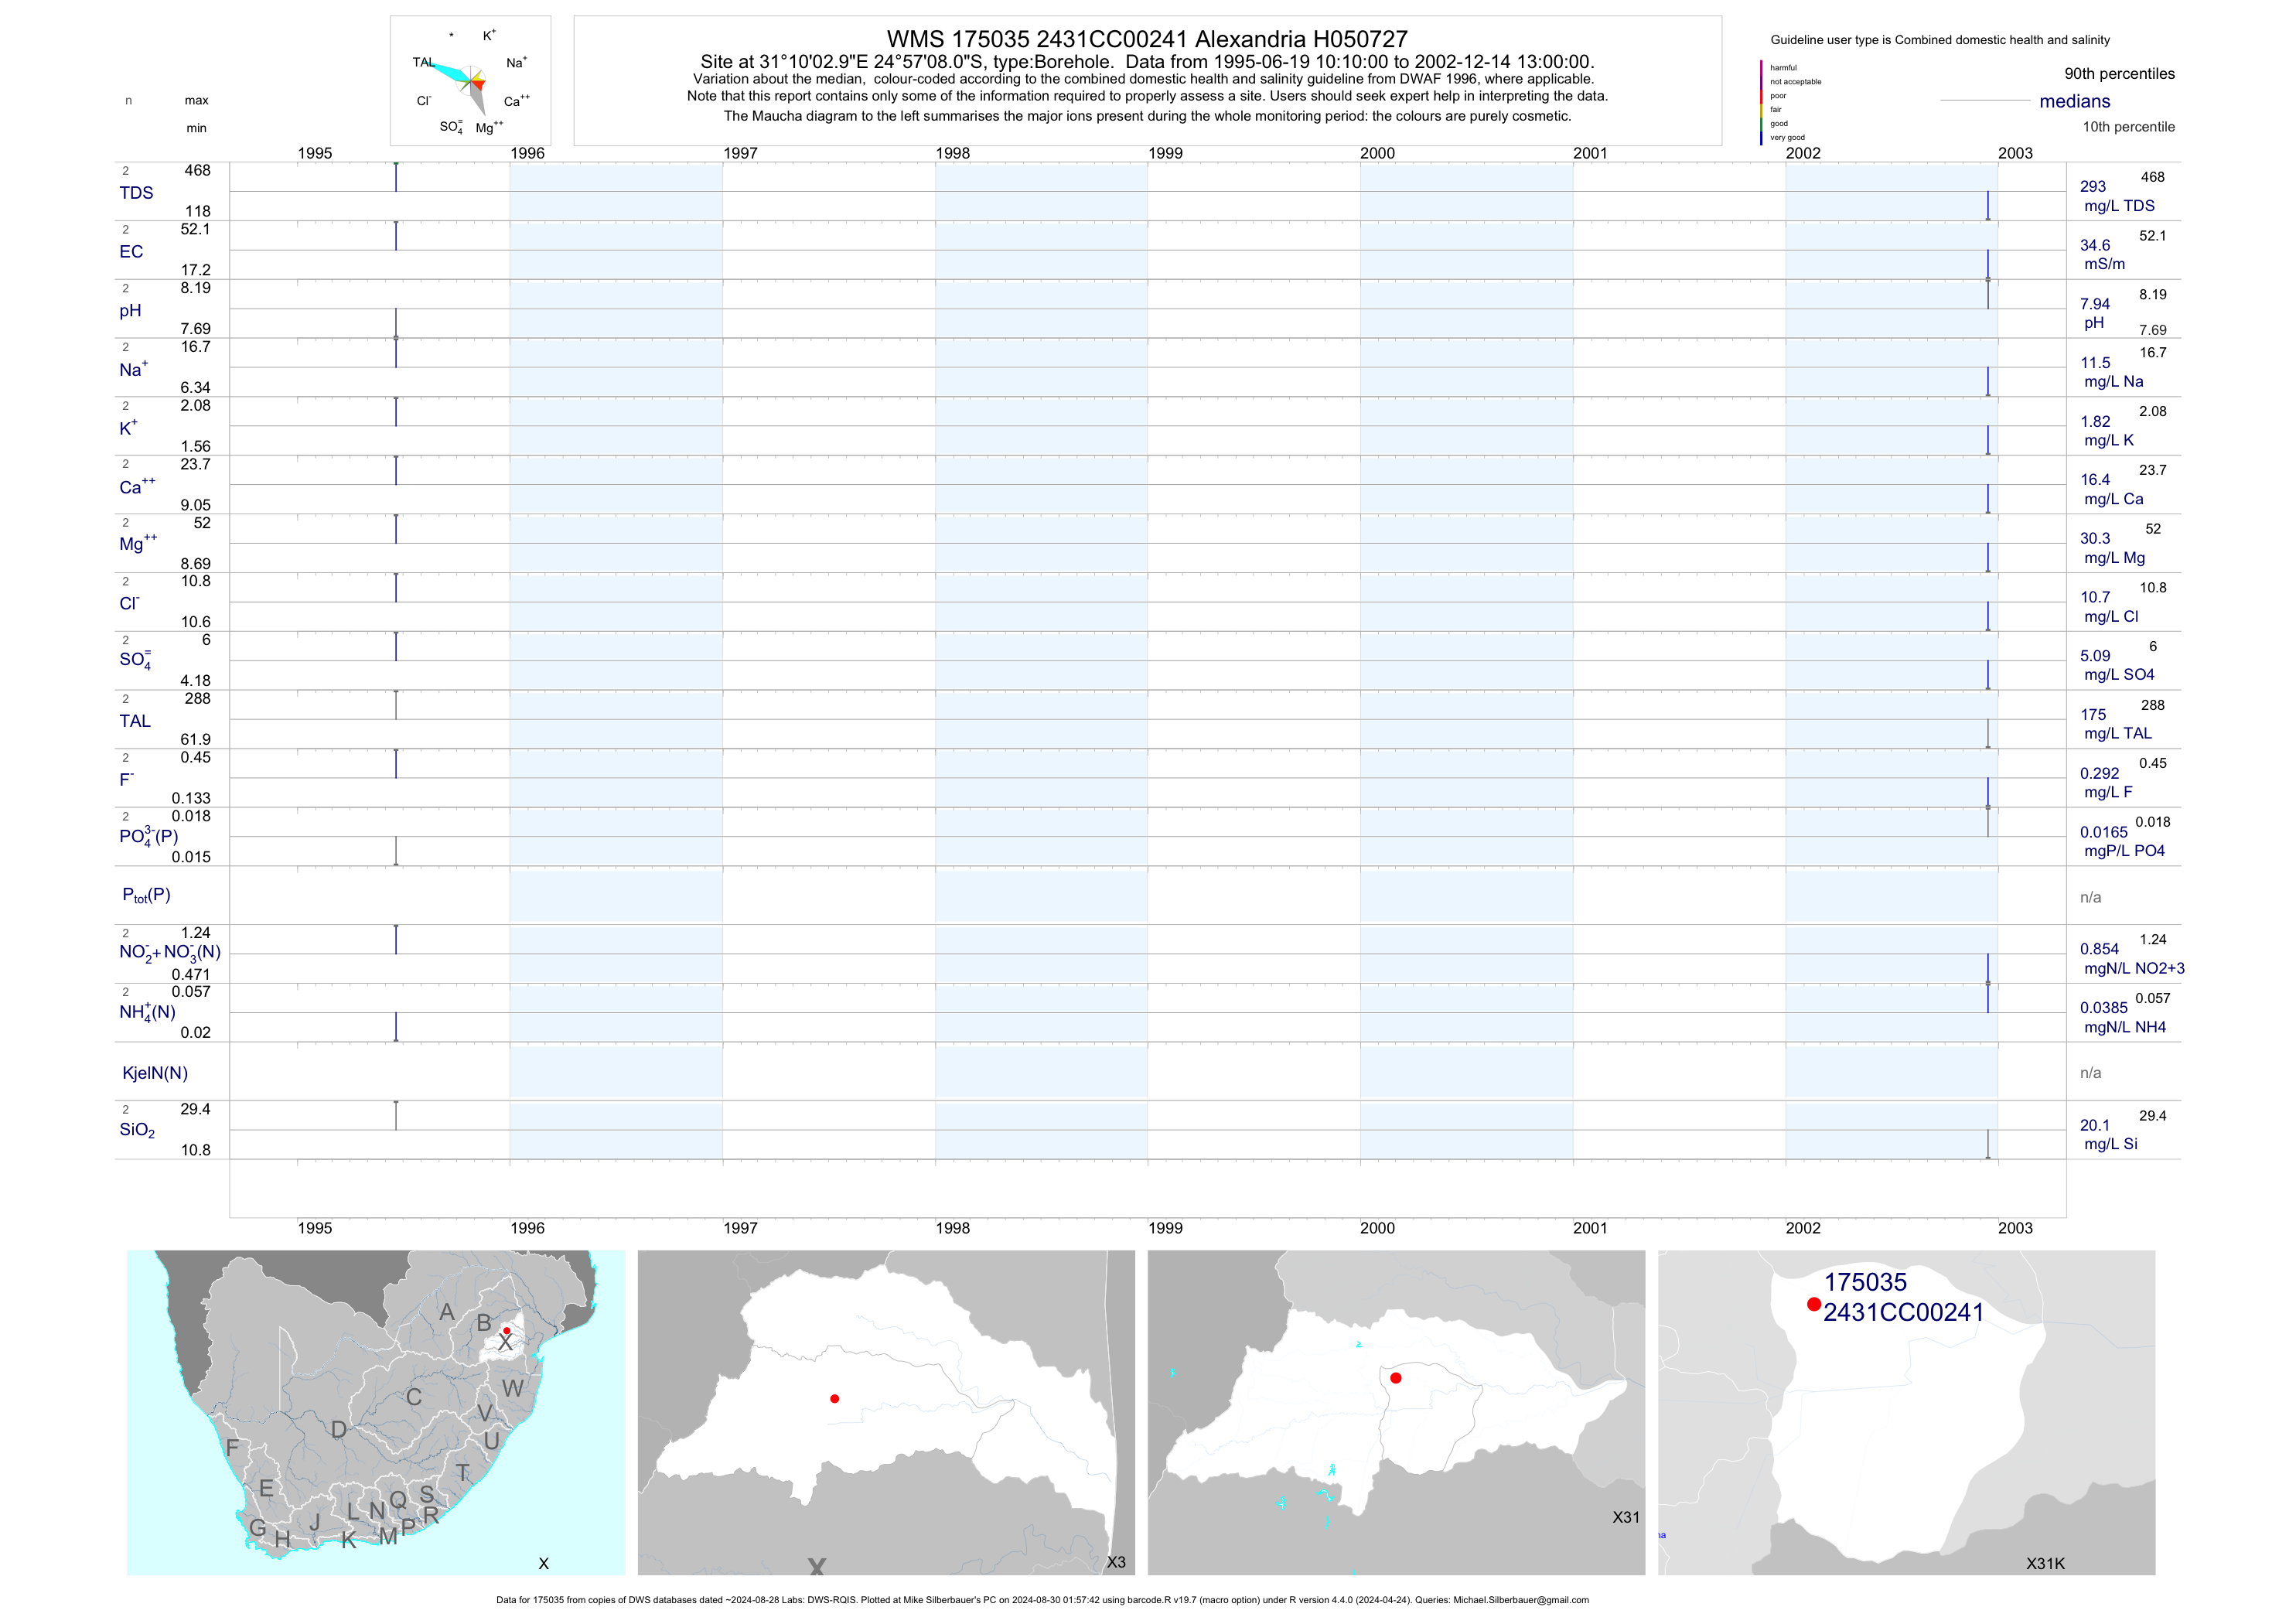The width and height of the screenshot is (2296, 1624).
Task: Open the X31K sub-catchment map thumbnail
Action: (x=1906, y=1412)
